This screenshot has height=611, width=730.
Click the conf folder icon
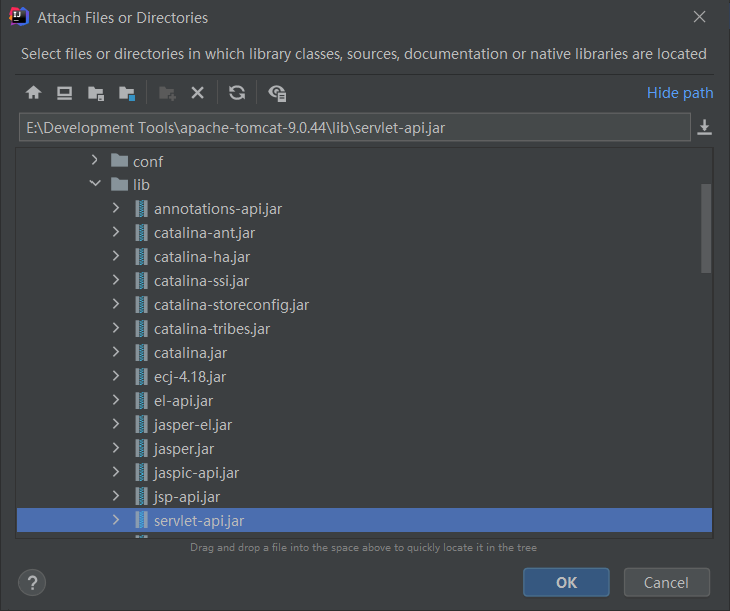(x=120, y=161)
